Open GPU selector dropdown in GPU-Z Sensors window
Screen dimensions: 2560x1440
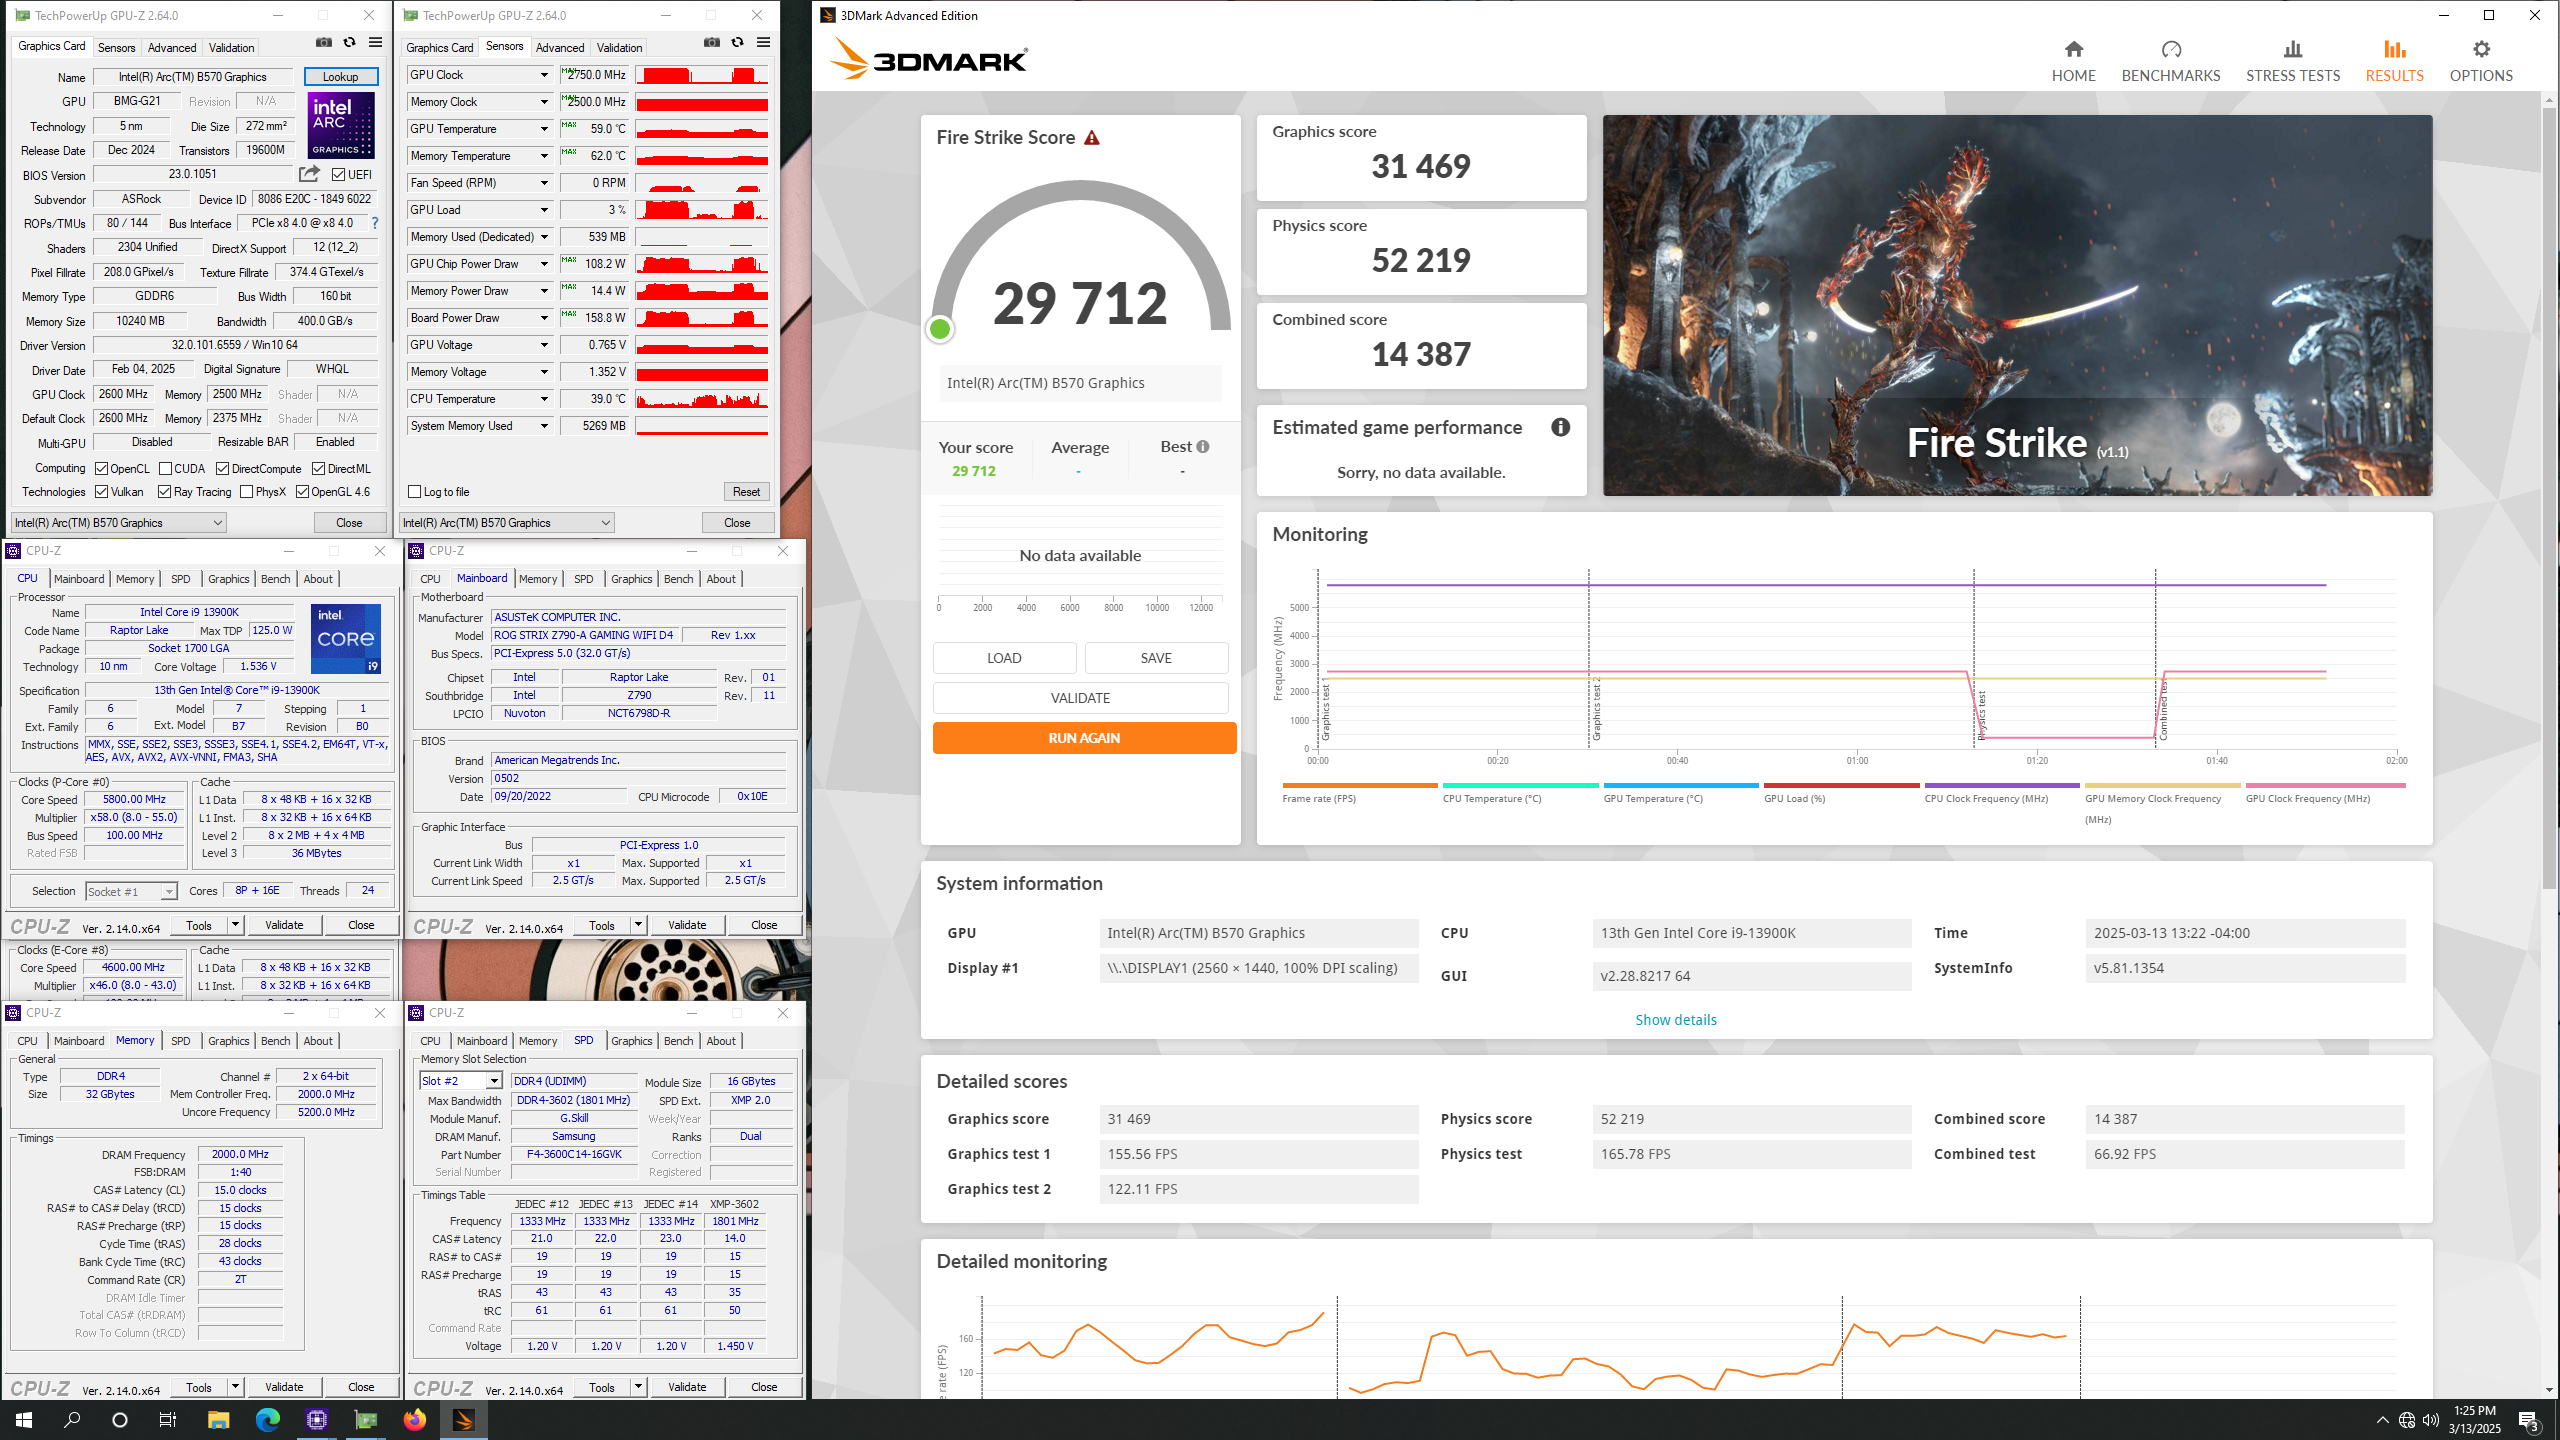[x=507, y=523]
